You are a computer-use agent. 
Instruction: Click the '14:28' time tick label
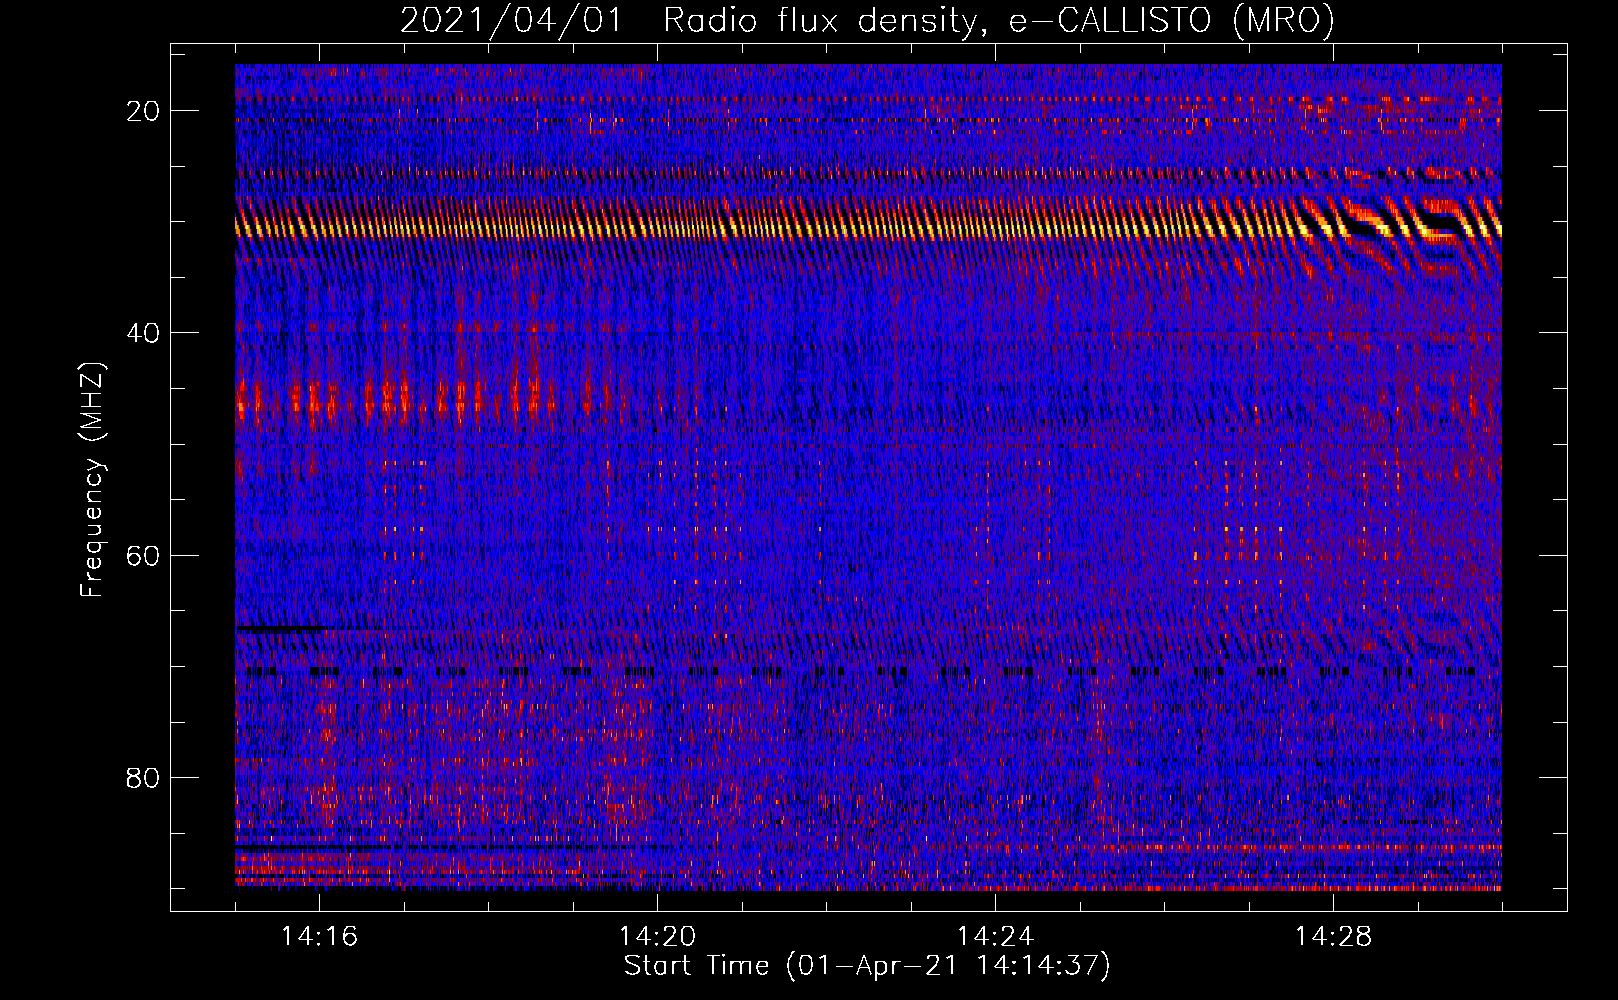click(1333, 936)
